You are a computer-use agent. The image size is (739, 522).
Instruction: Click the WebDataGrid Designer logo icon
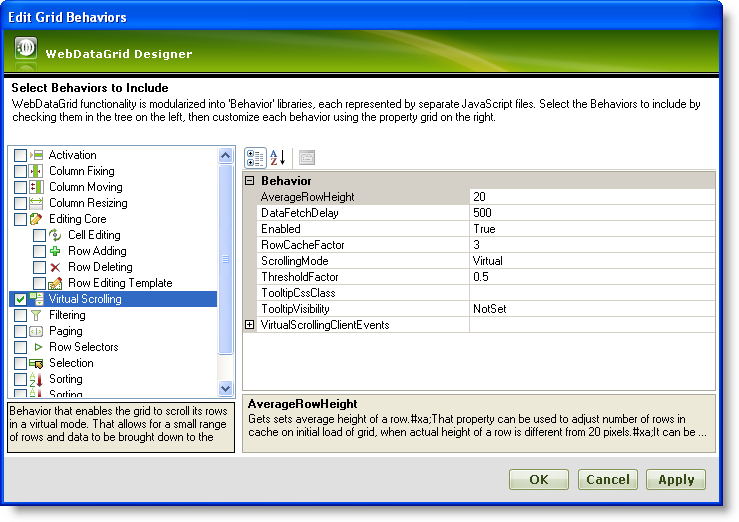pos(27,49)
